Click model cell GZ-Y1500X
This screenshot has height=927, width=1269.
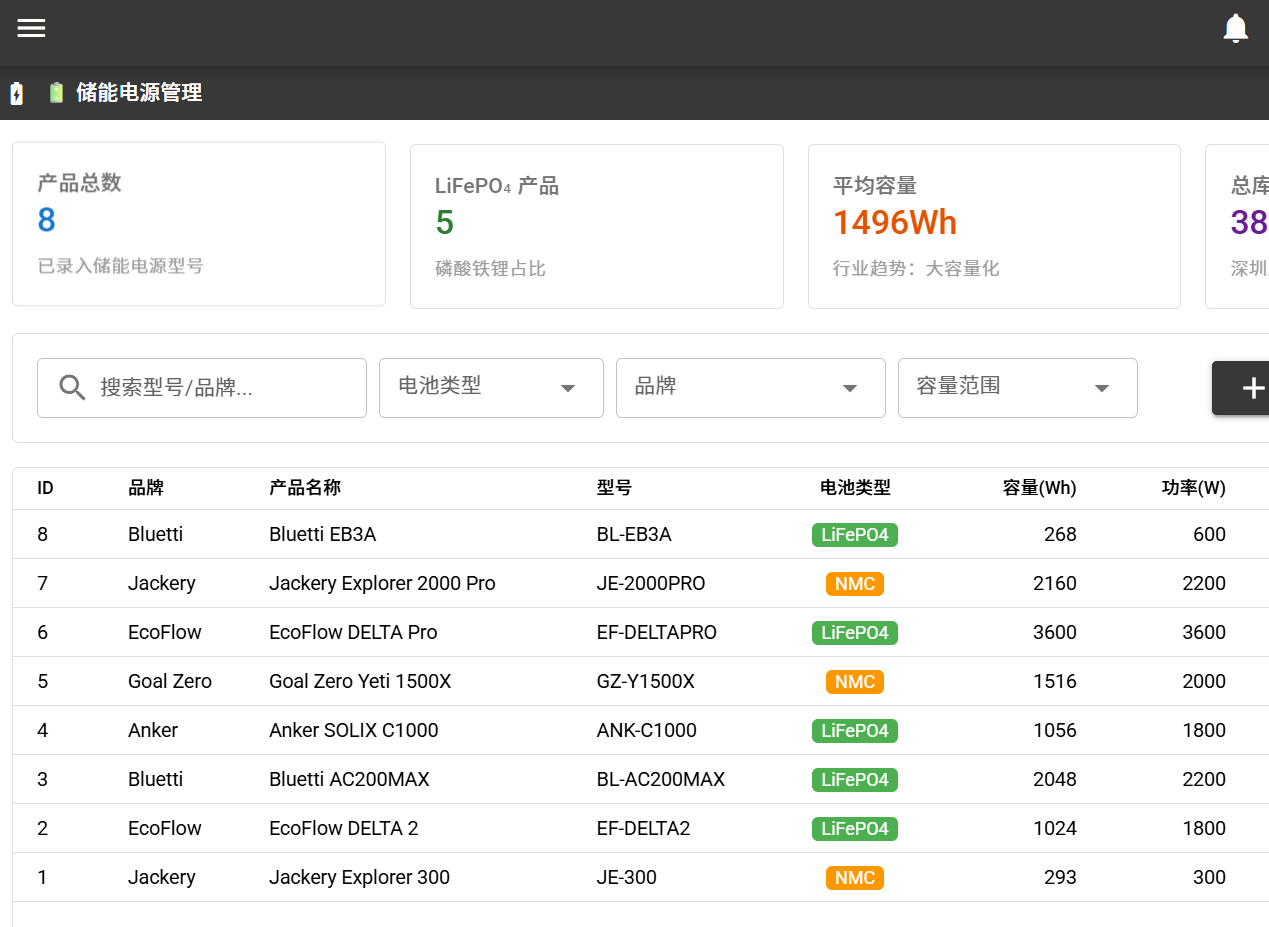(x=646, y=681)
